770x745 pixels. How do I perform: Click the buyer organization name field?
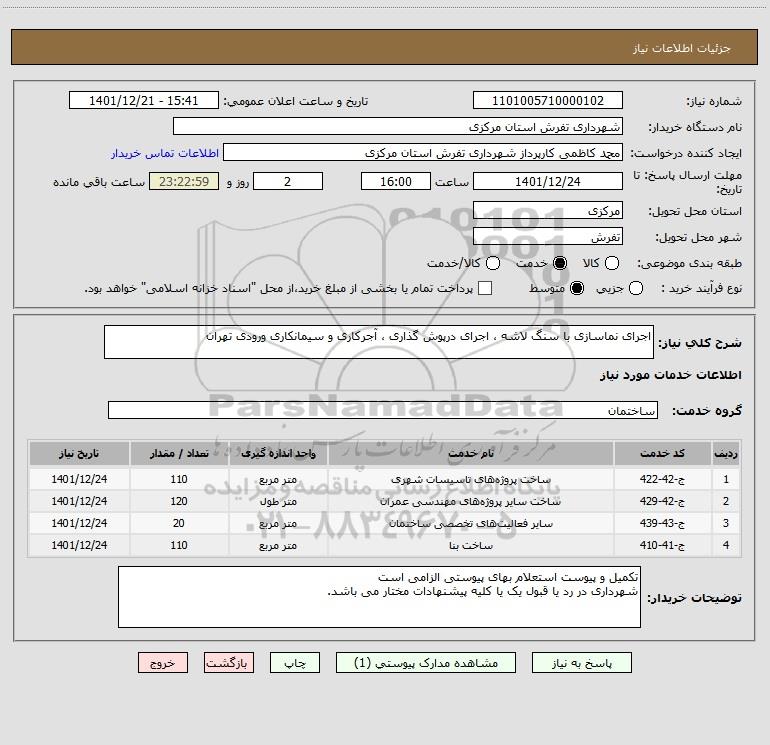point(398,127)
